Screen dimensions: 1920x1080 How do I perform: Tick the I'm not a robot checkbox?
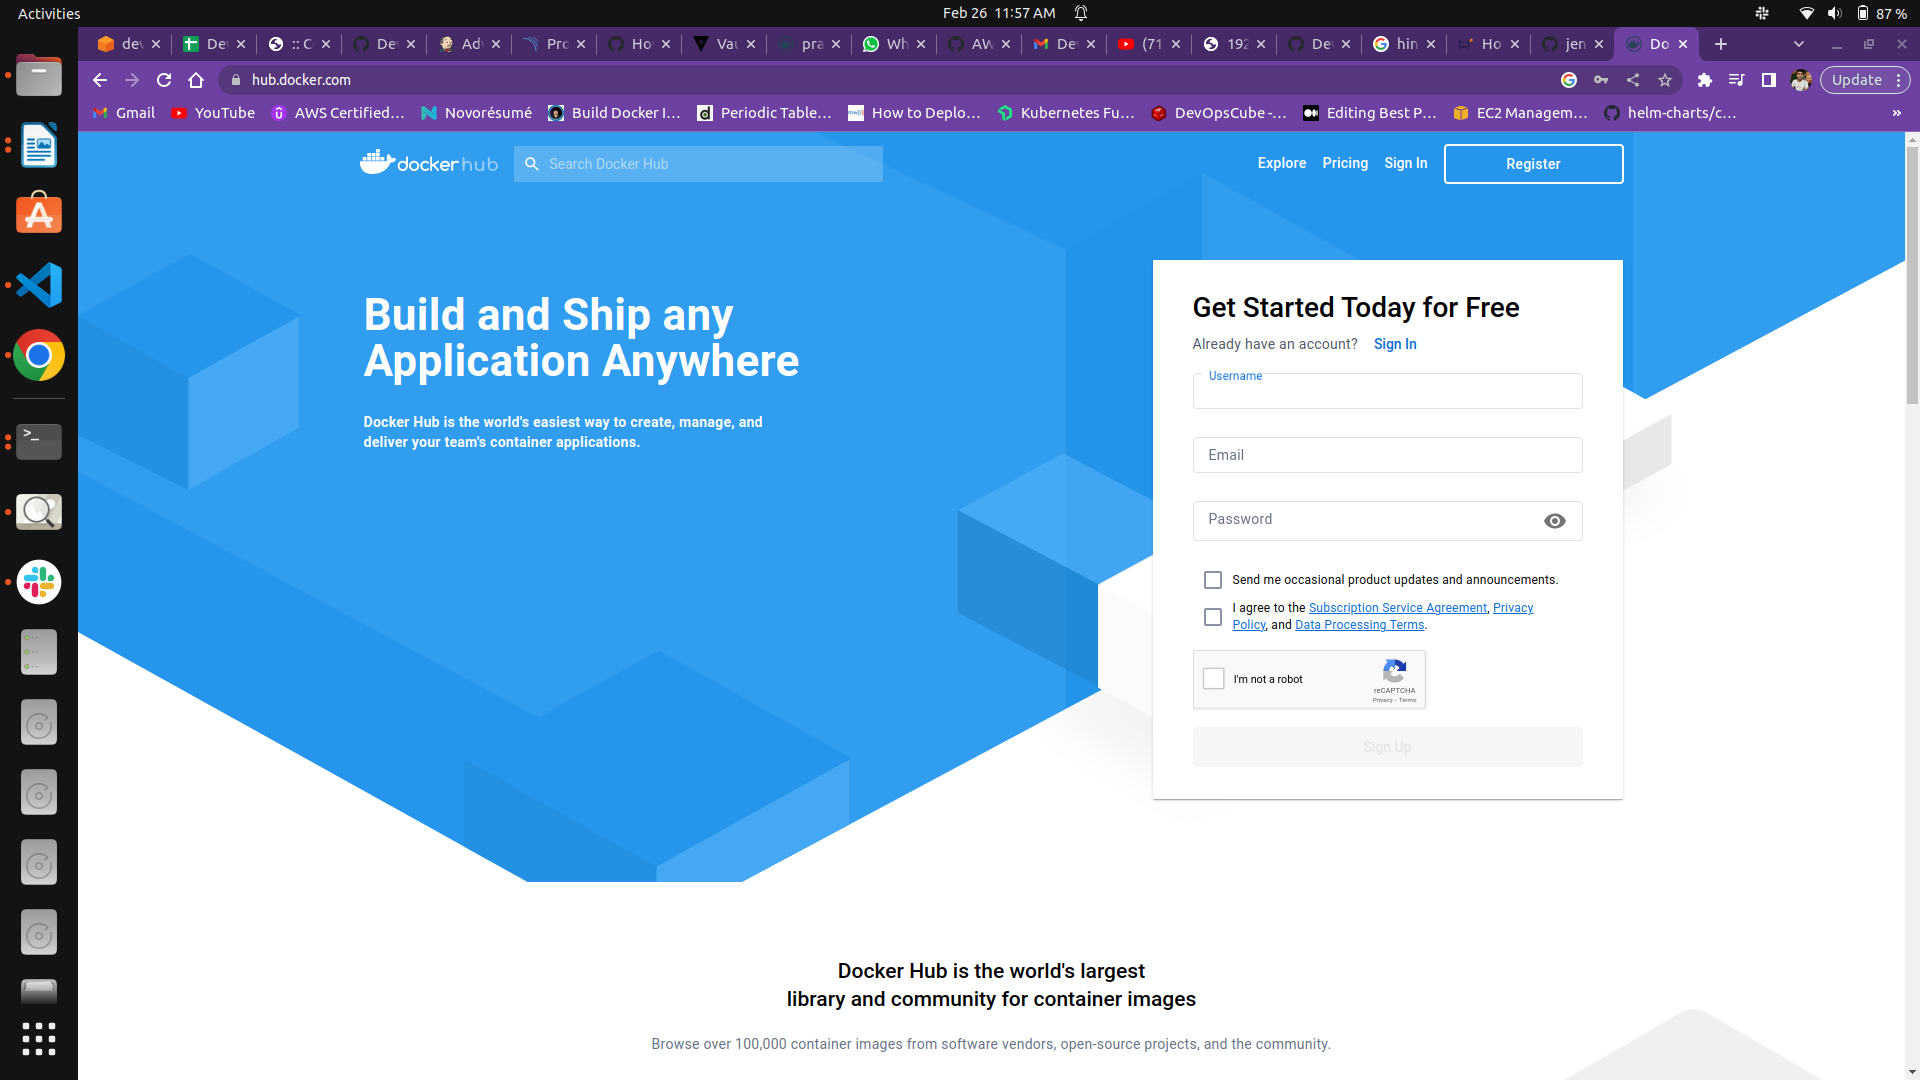click(1214, 679)
